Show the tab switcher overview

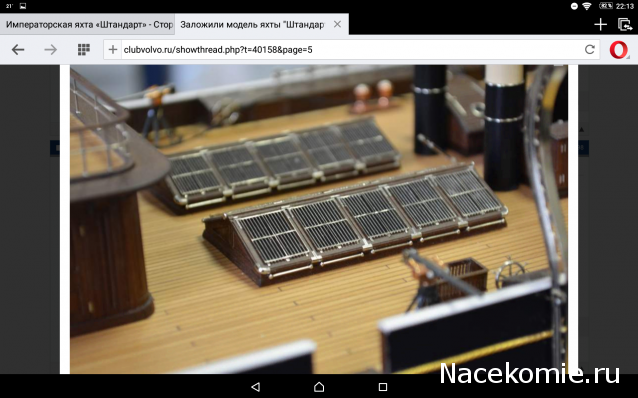tap(625, 24)
